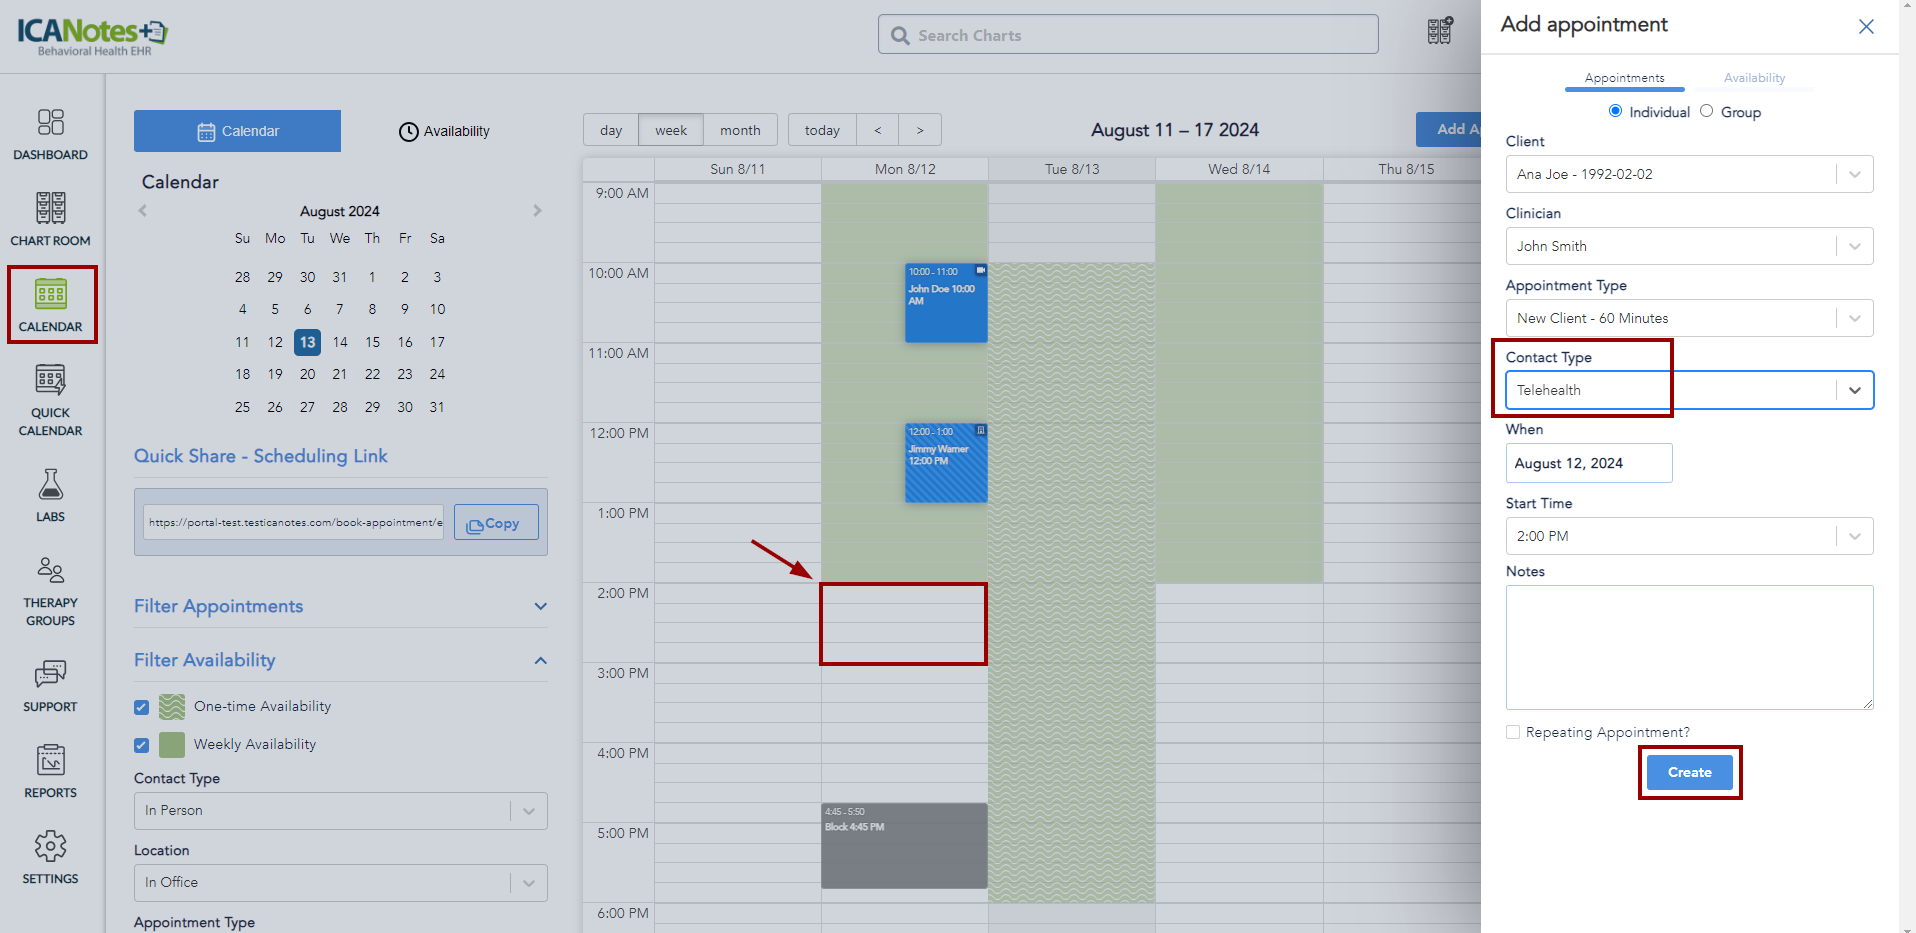Check the Repeating Appointment checkbox
1916x933 pixels.
coord(1513,732)
